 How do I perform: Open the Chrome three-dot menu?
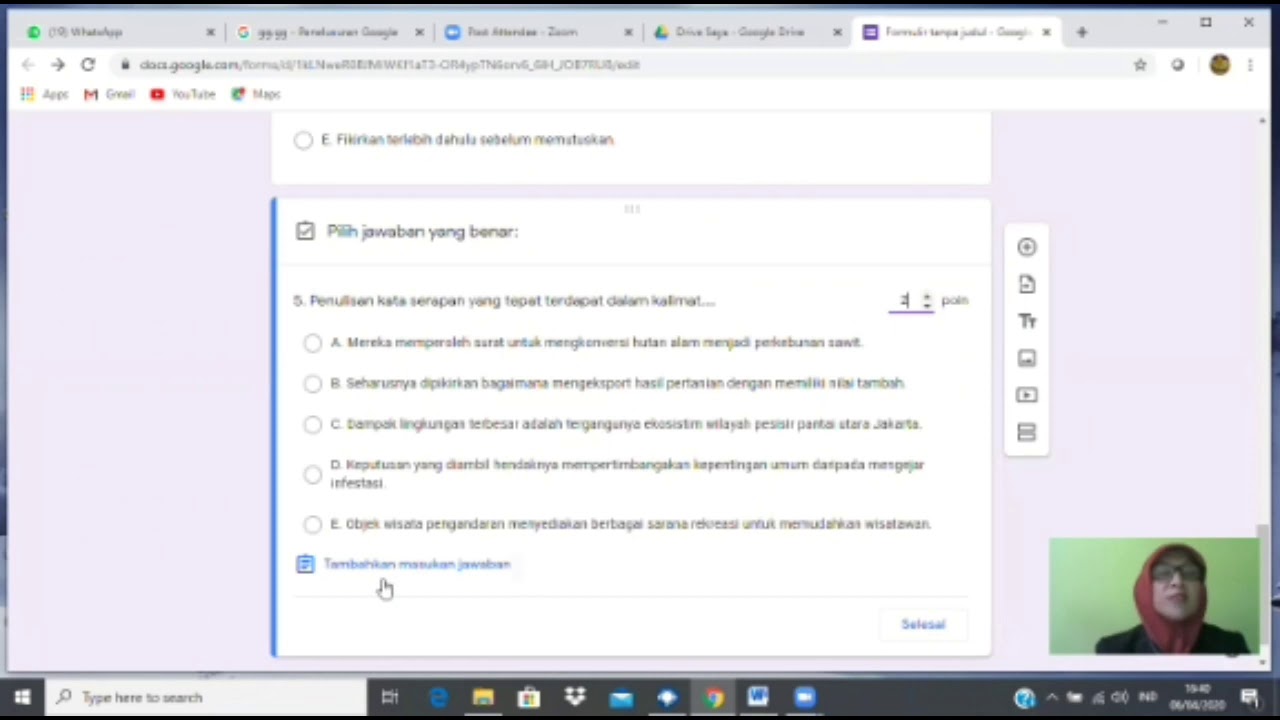(1250, 64)
